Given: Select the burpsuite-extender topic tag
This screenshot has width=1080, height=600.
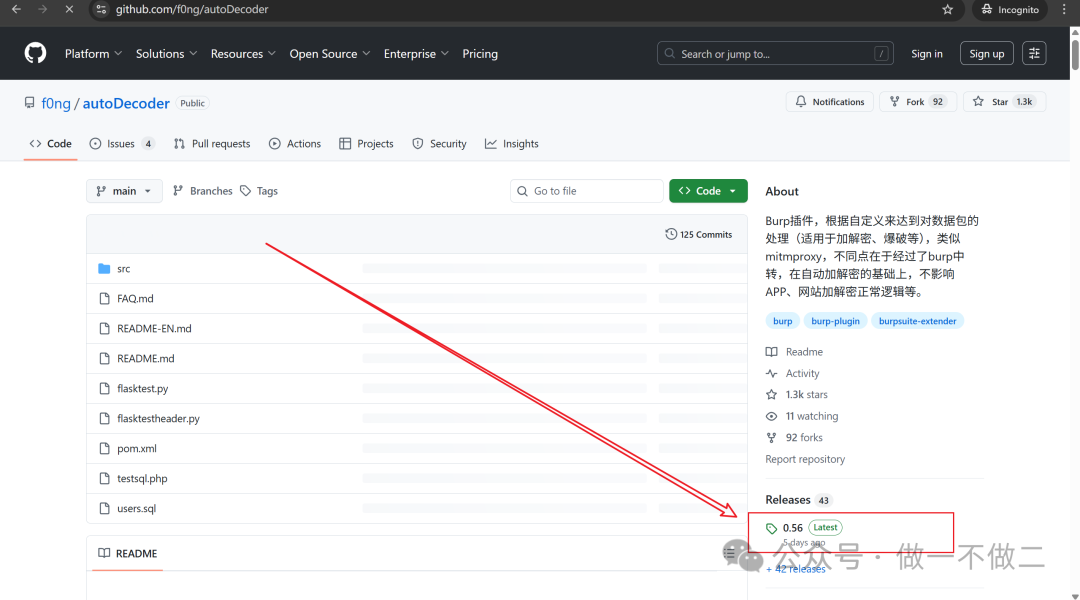Looking at the screenshot, I should (917, 321).
